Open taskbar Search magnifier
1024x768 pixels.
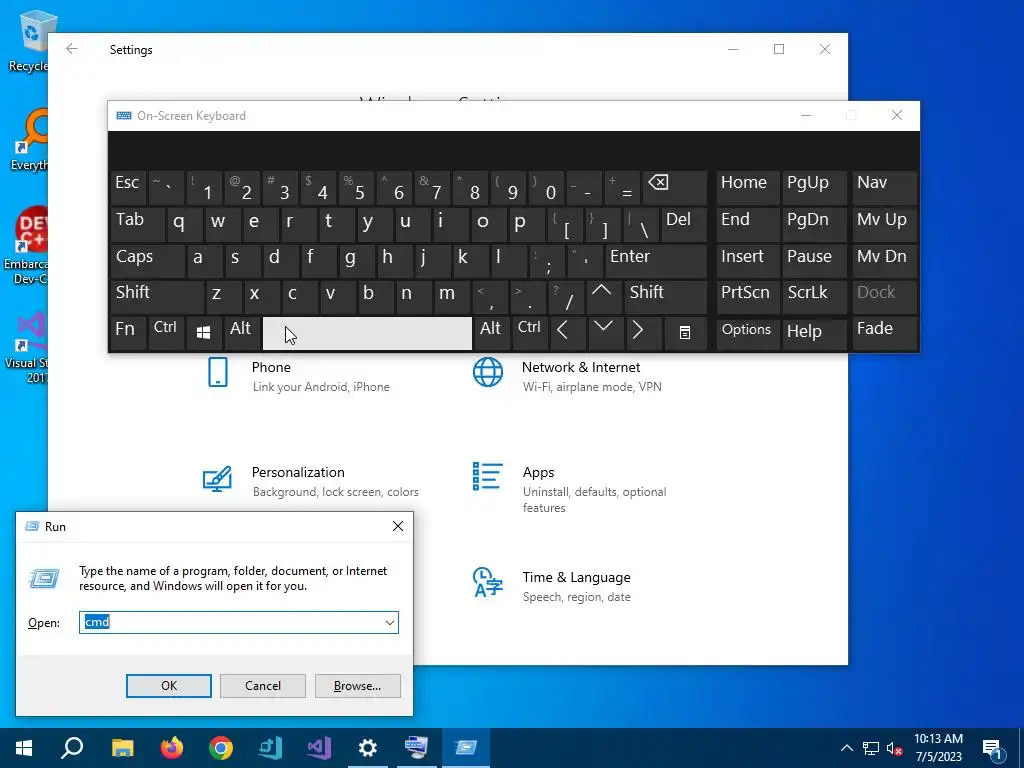(72, 748)
